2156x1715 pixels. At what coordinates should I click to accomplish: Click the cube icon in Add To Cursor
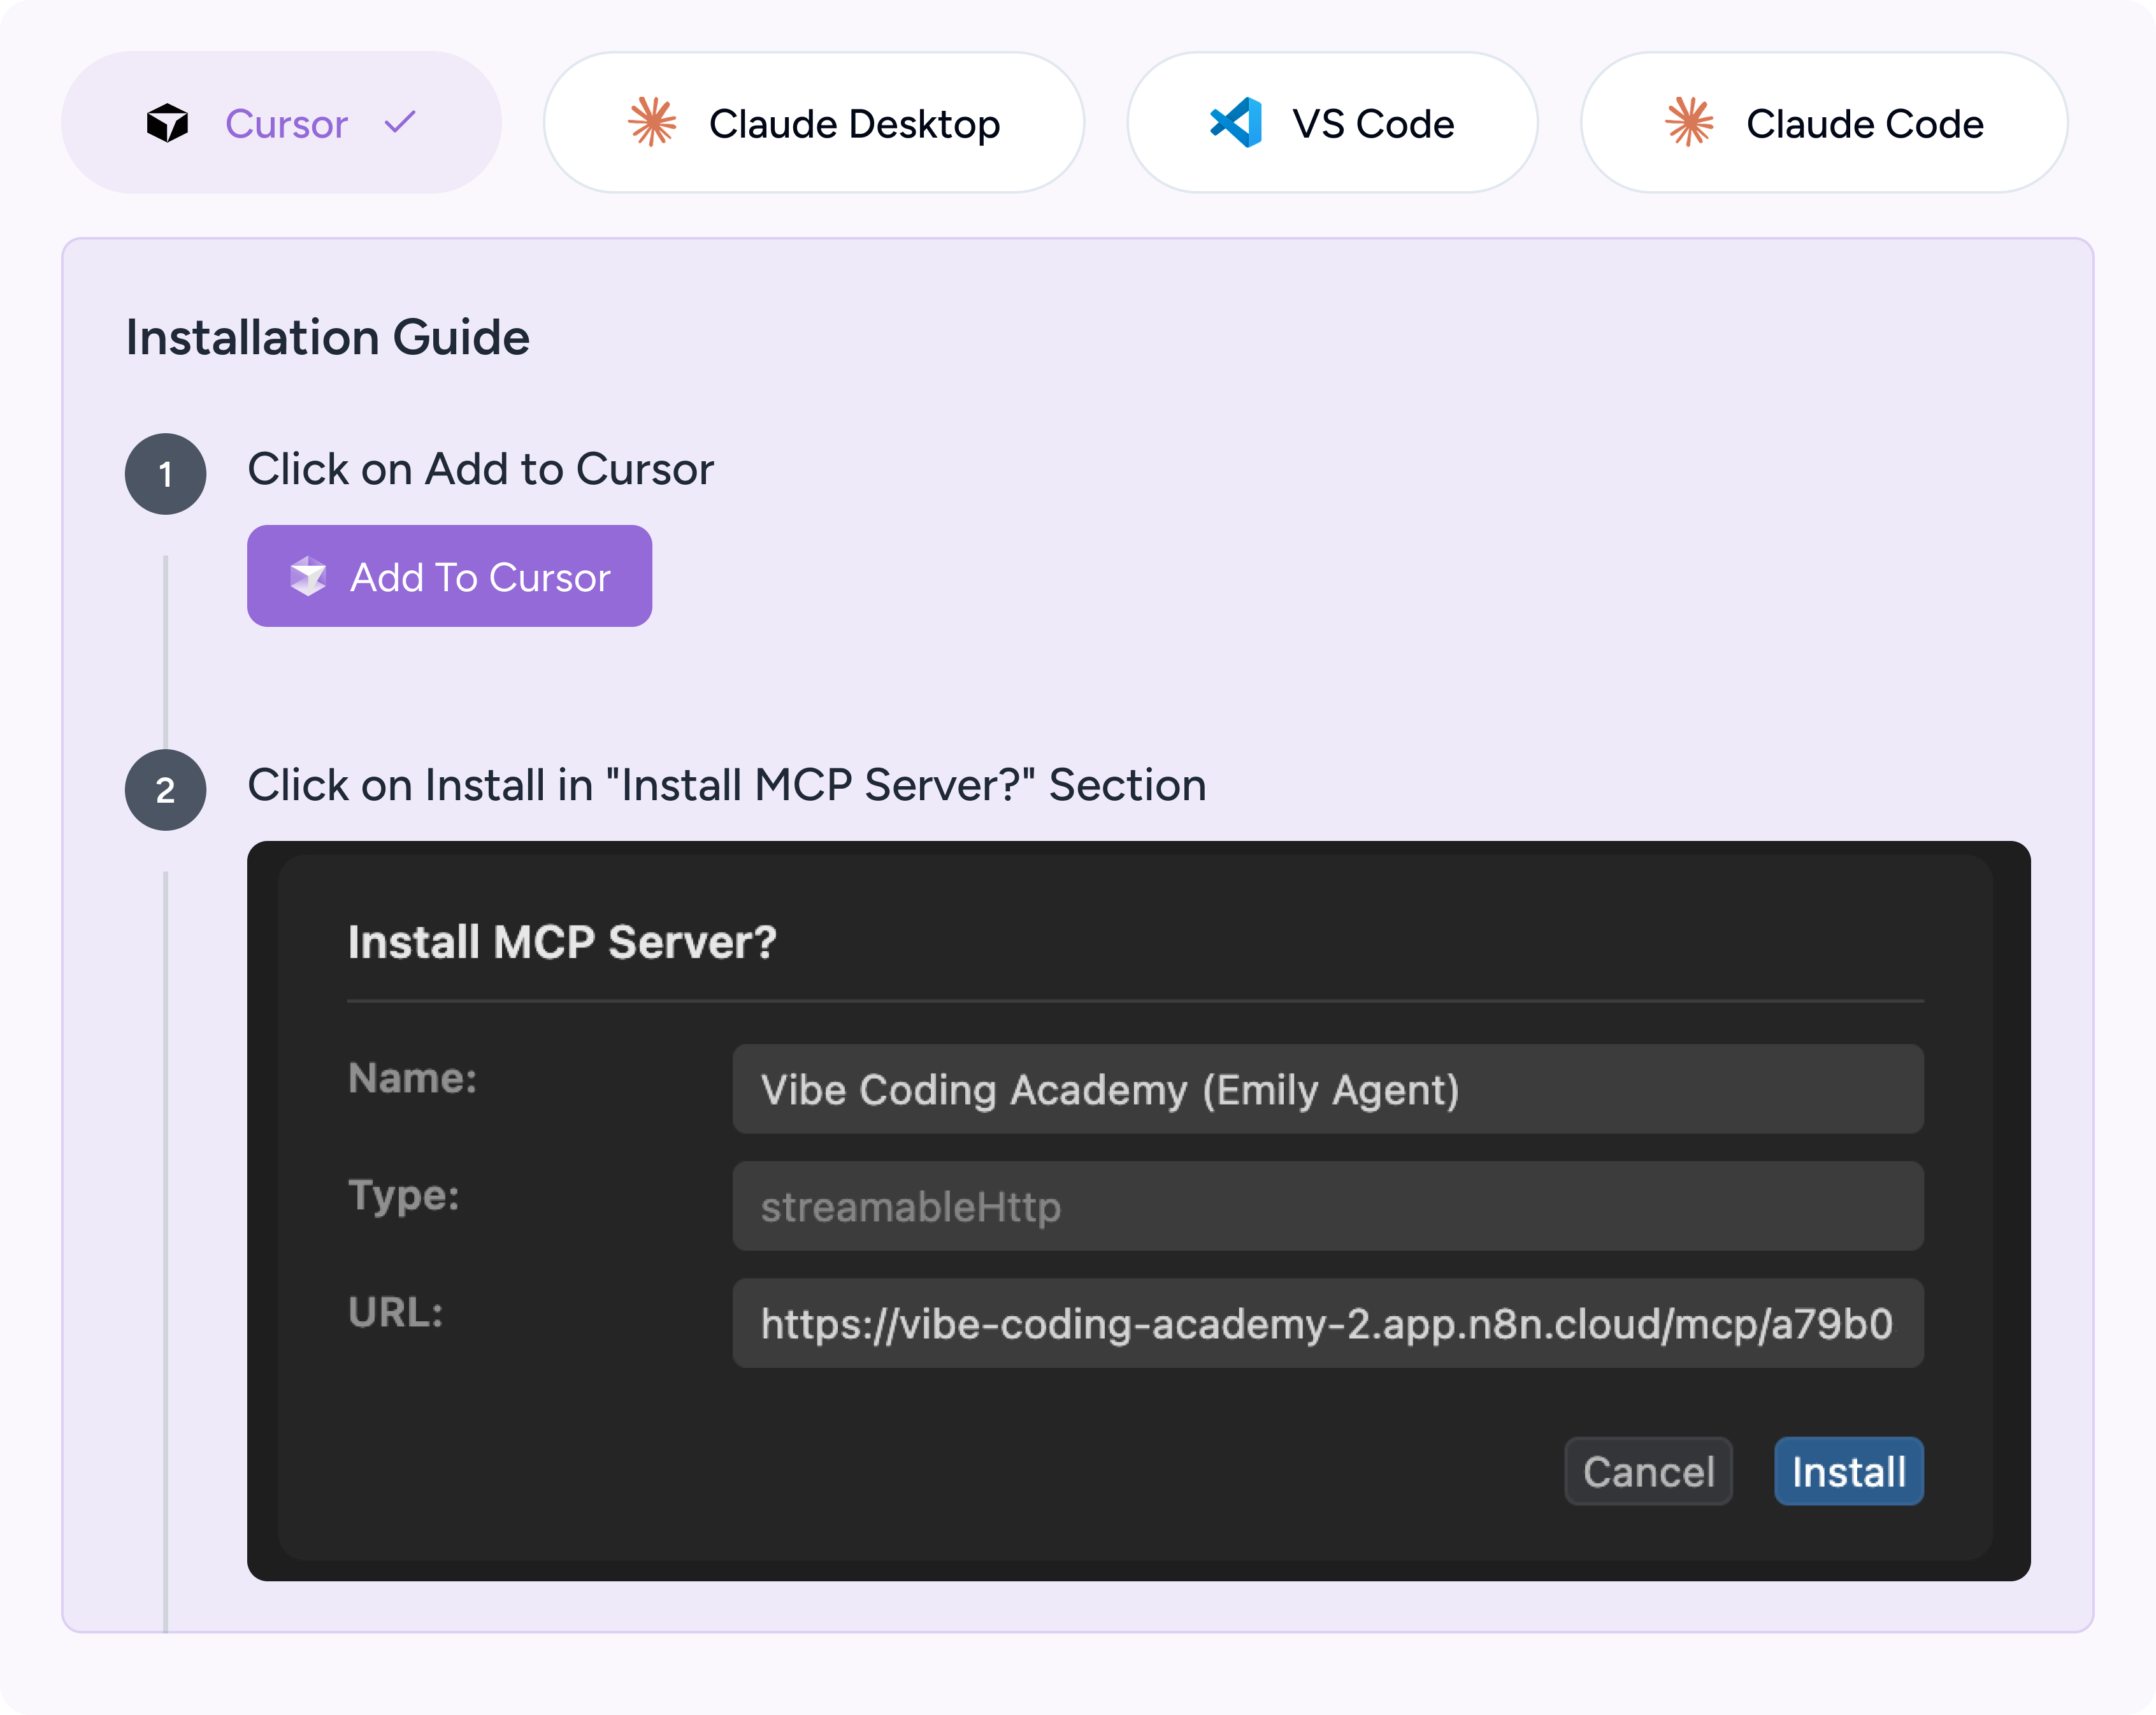click(308, 576)
